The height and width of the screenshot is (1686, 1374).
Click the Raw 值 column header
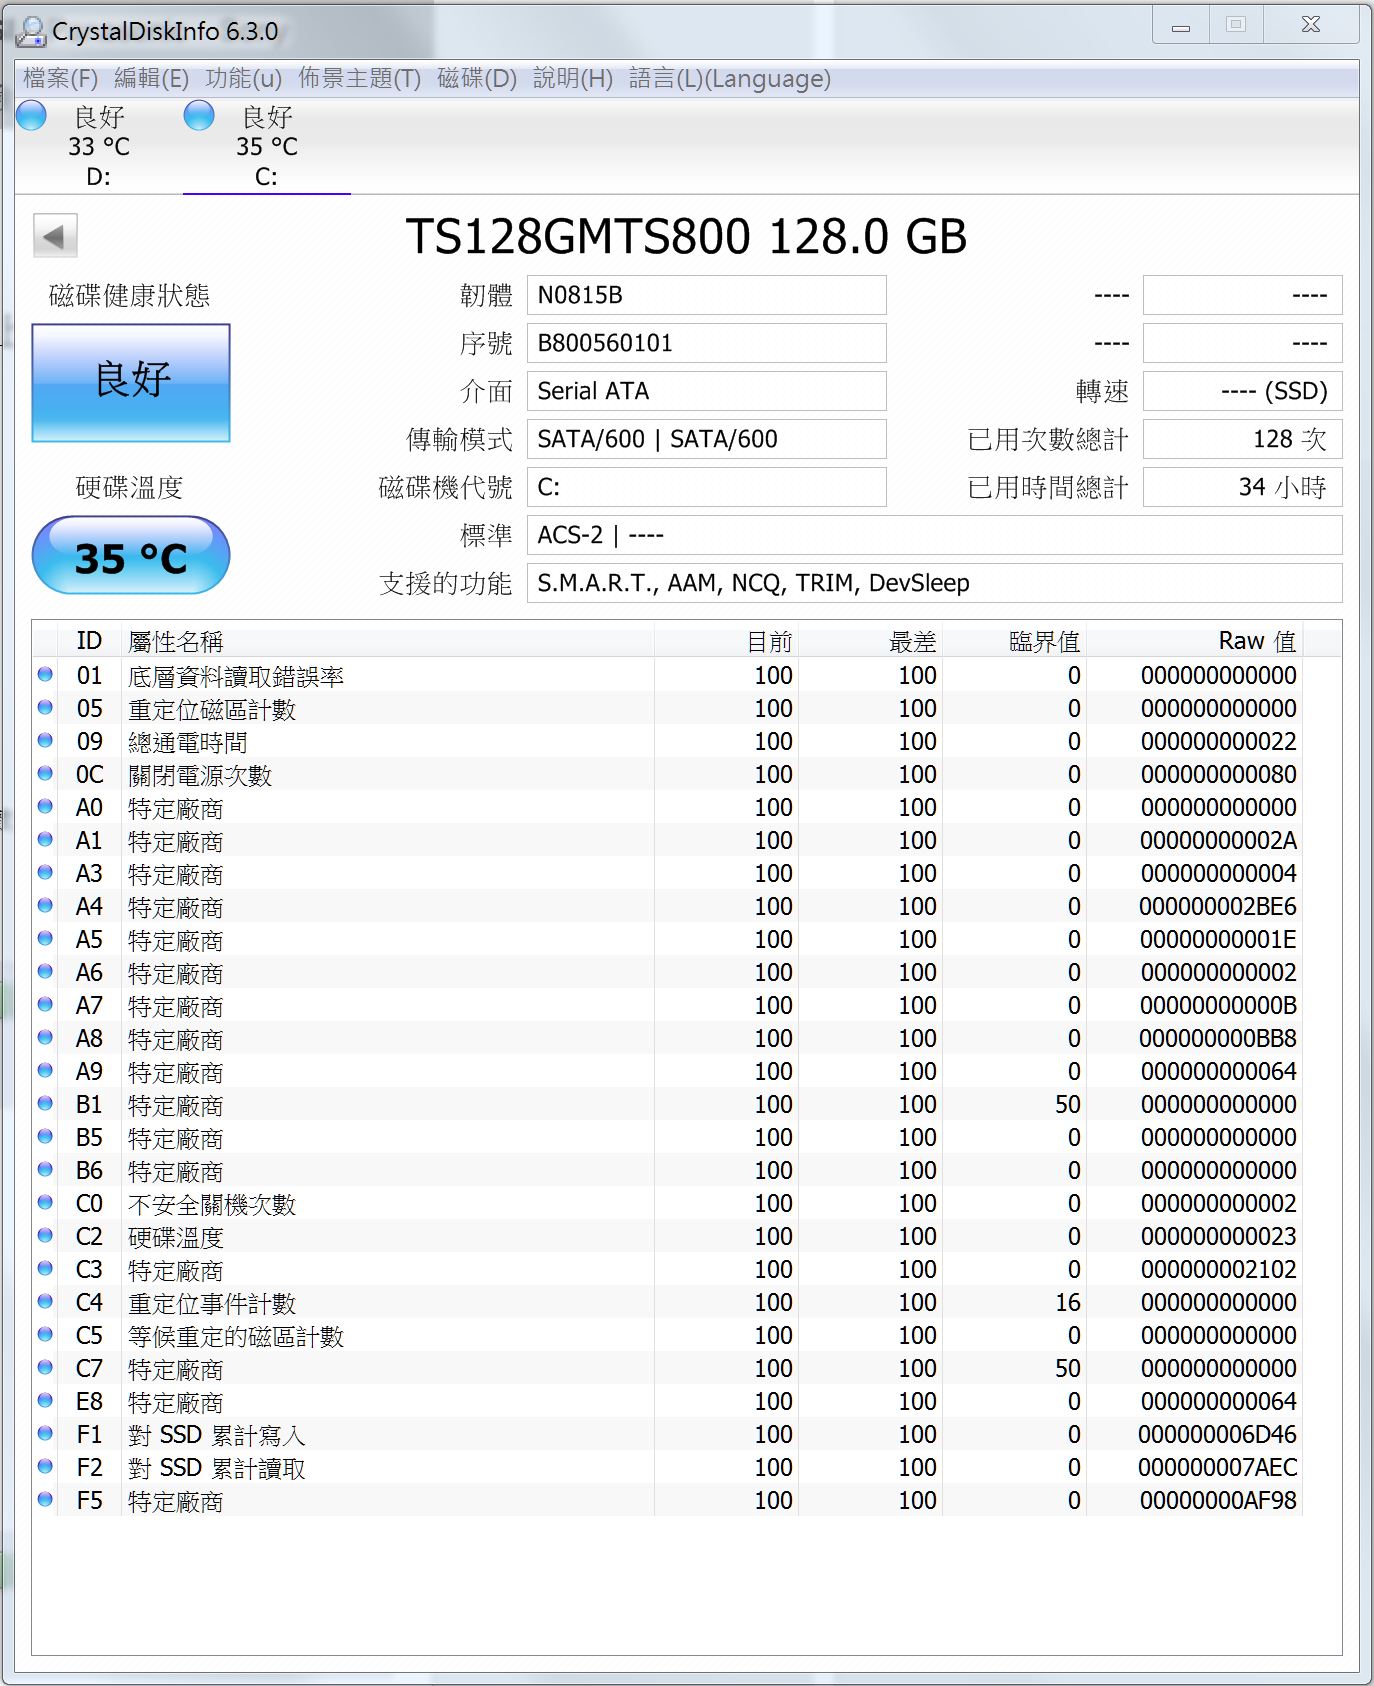pyautogui.click(x=1194, y=641)
